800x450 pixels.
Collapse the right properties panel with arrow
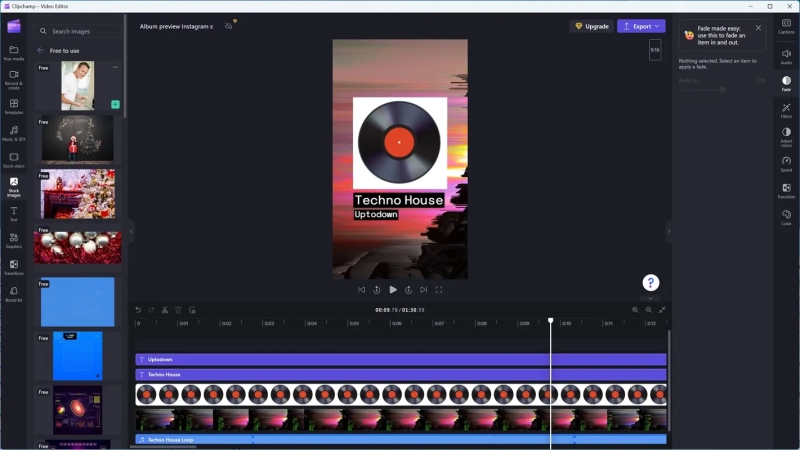[669, 232]
